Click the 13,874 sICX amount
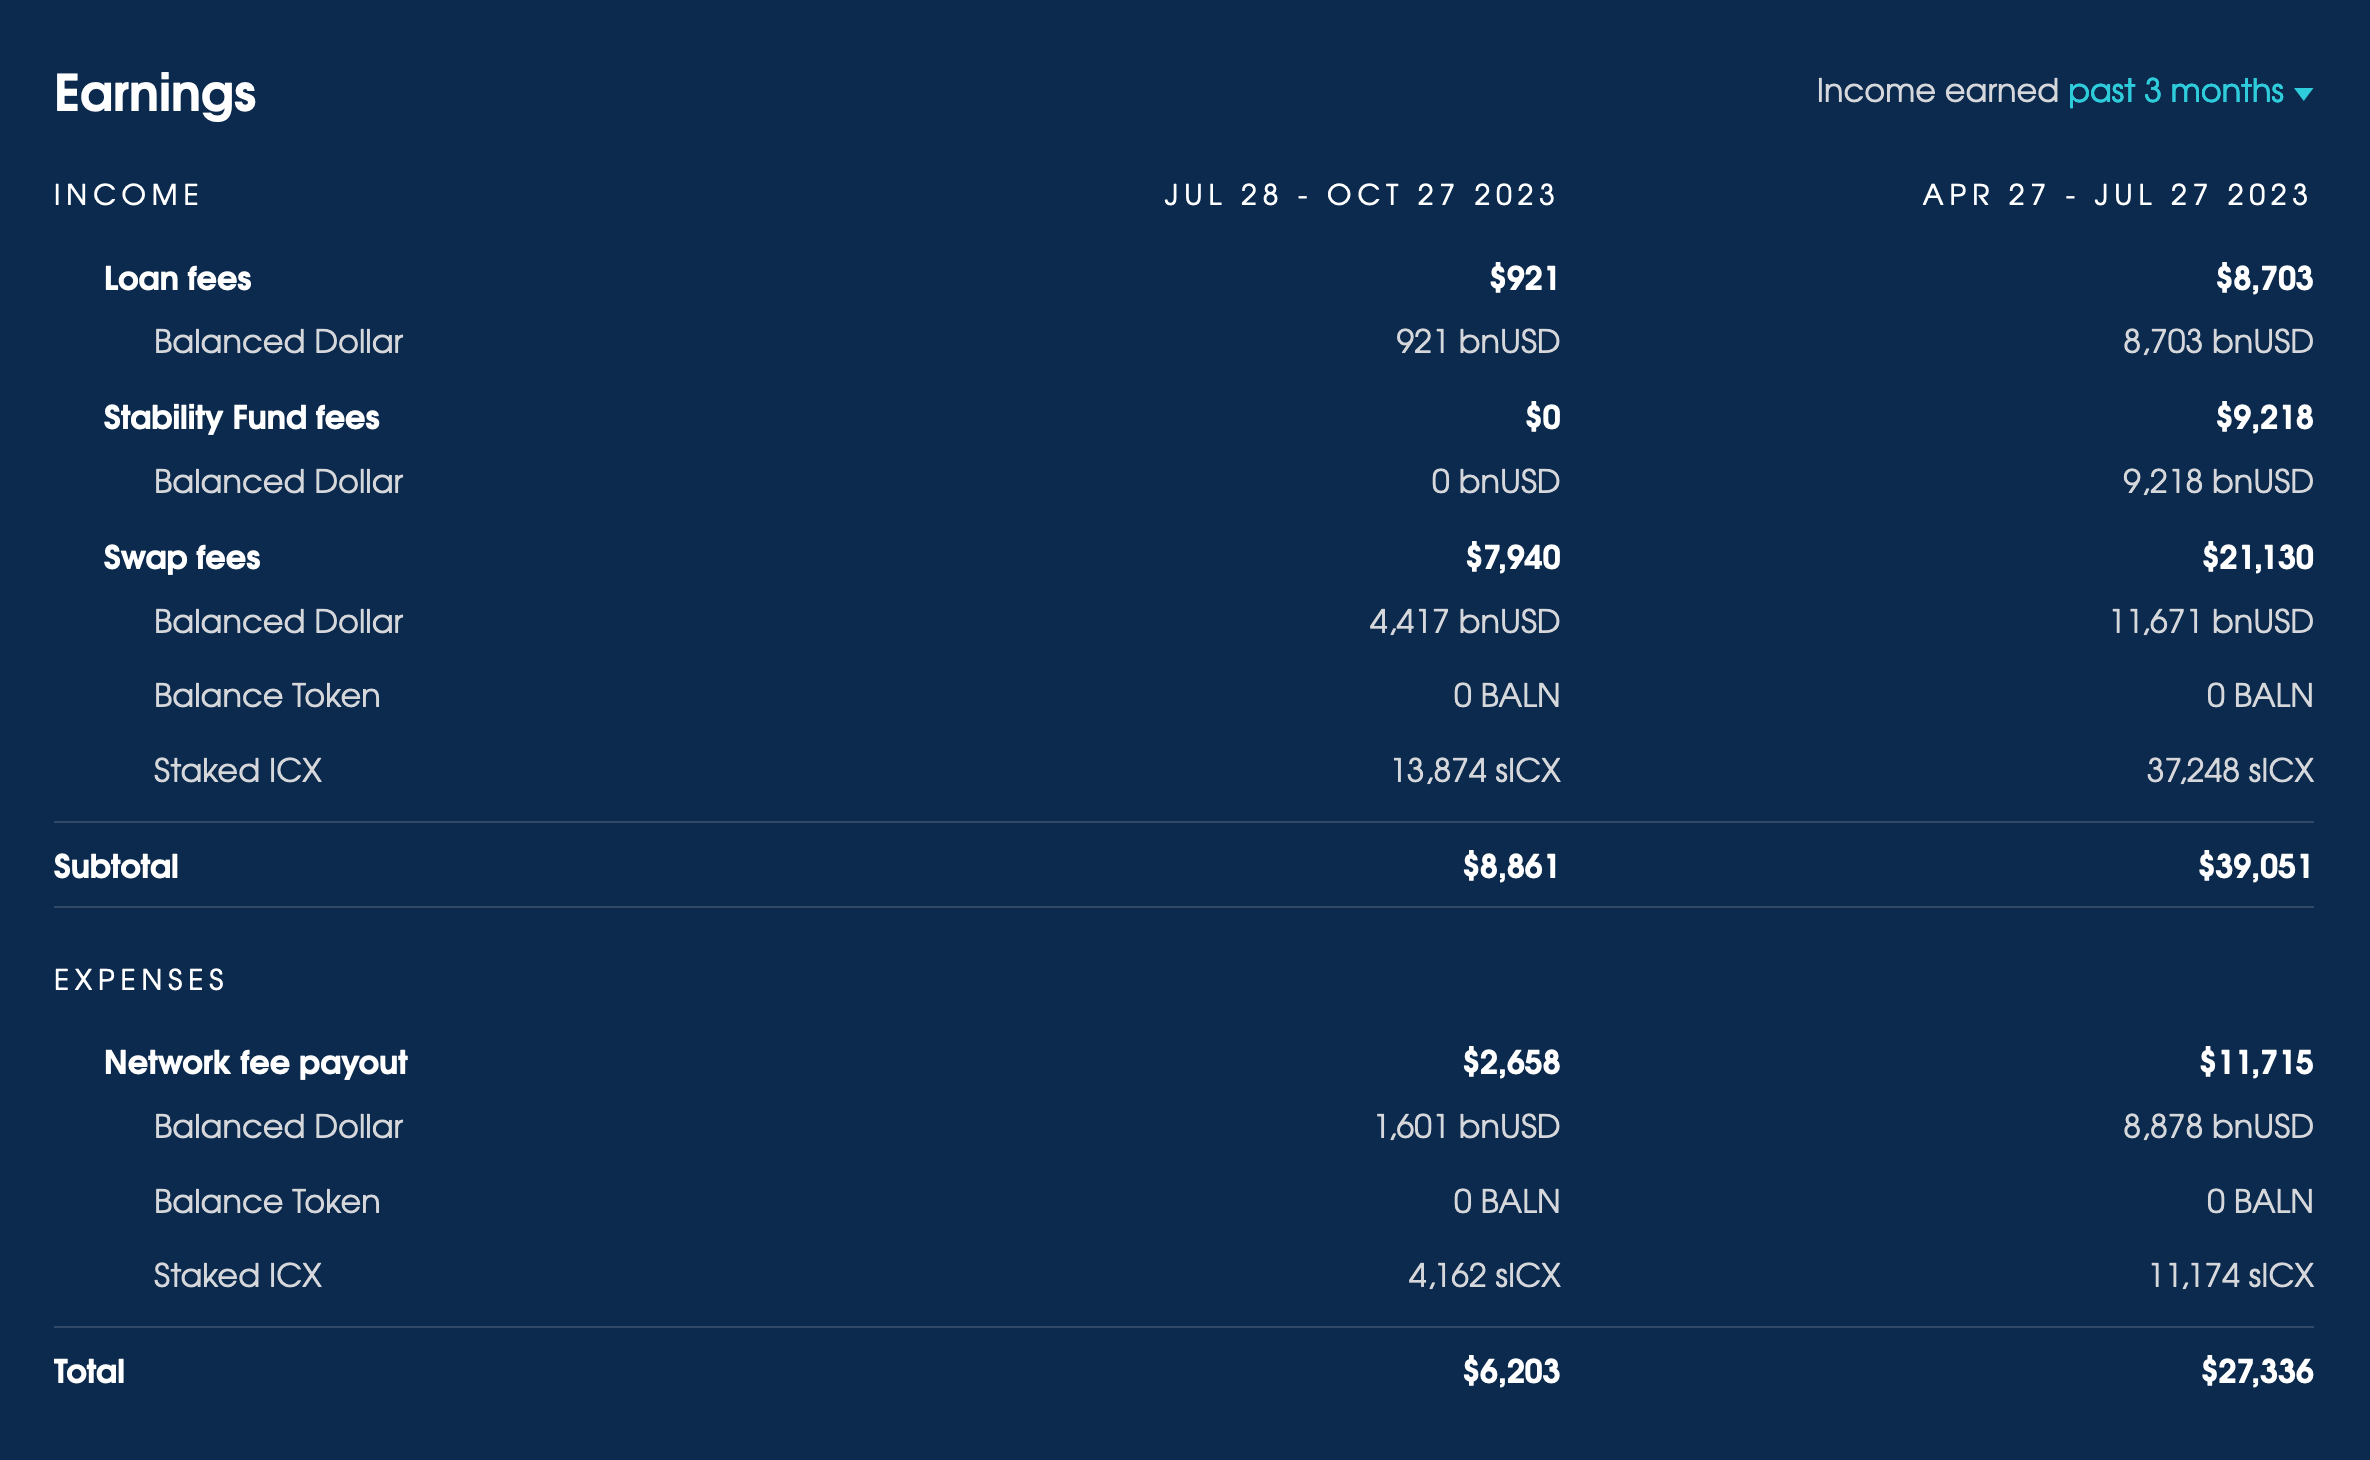Screen dimensions: 2370x1460 (x=1476, y=770)
